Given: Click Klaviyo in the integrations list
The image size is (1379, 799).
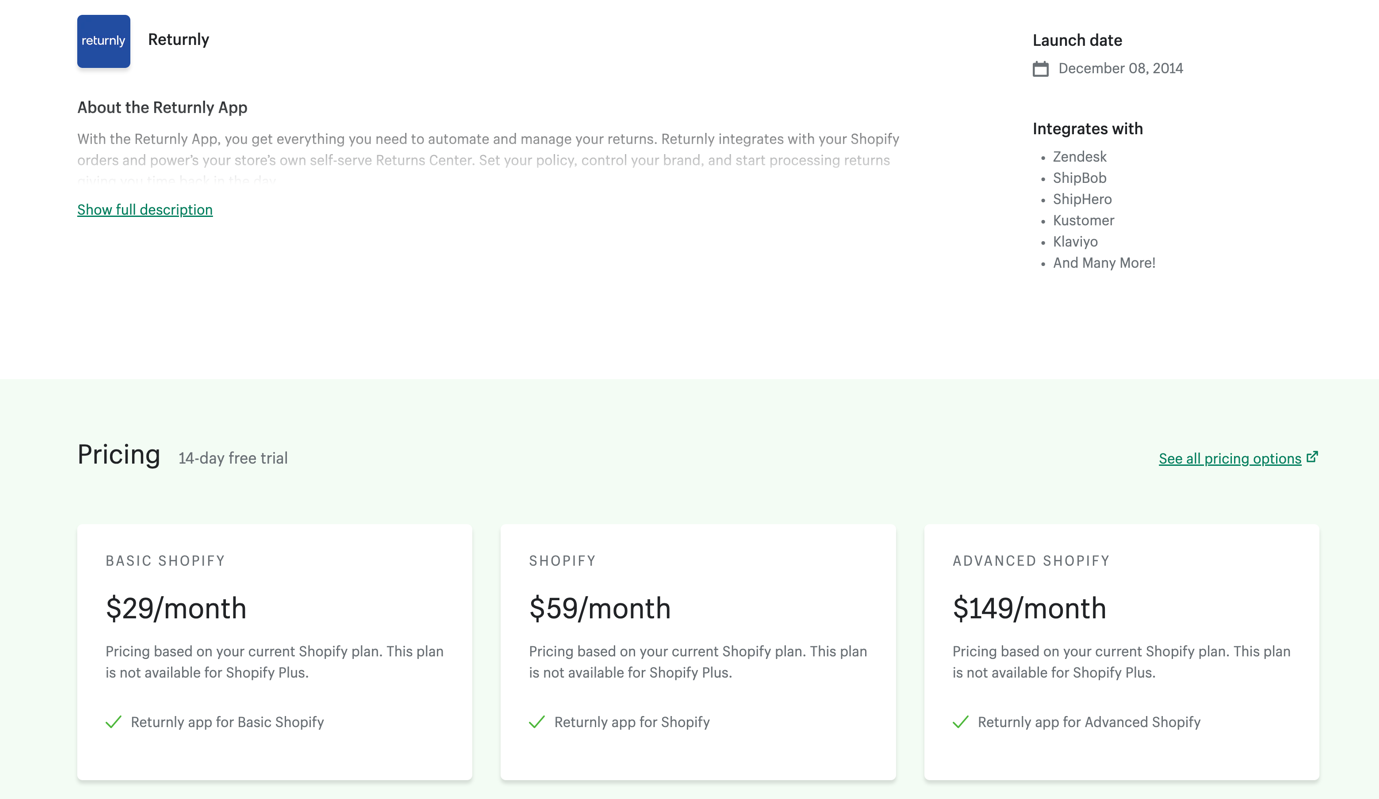Looking at the screenshot, I should 1075,242.
